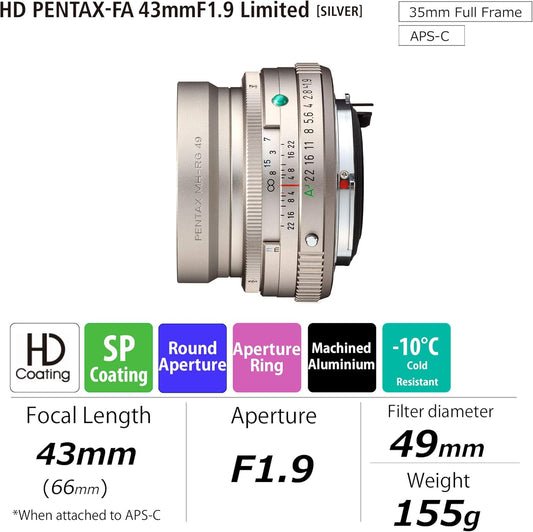533x532 pixels.
Task: Click the HD Coating badge icon
Action: pos(45,358)
